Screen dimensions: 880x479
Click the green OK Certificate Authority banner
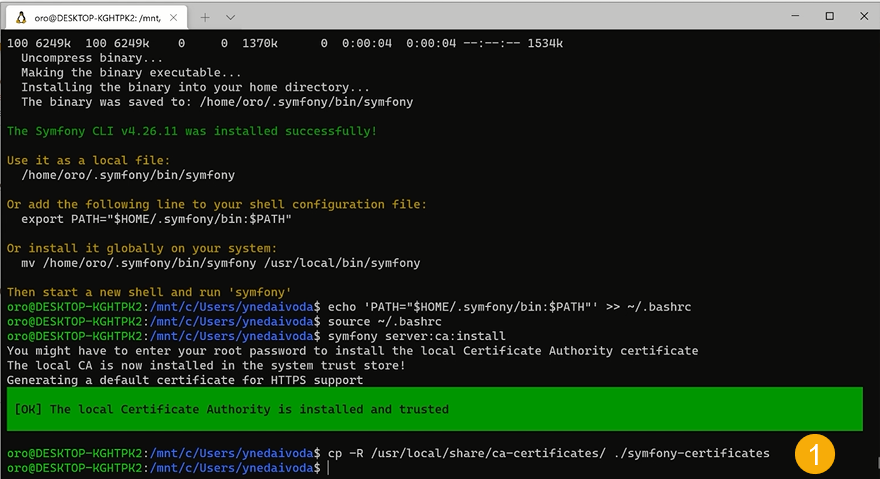pos(434,409)
